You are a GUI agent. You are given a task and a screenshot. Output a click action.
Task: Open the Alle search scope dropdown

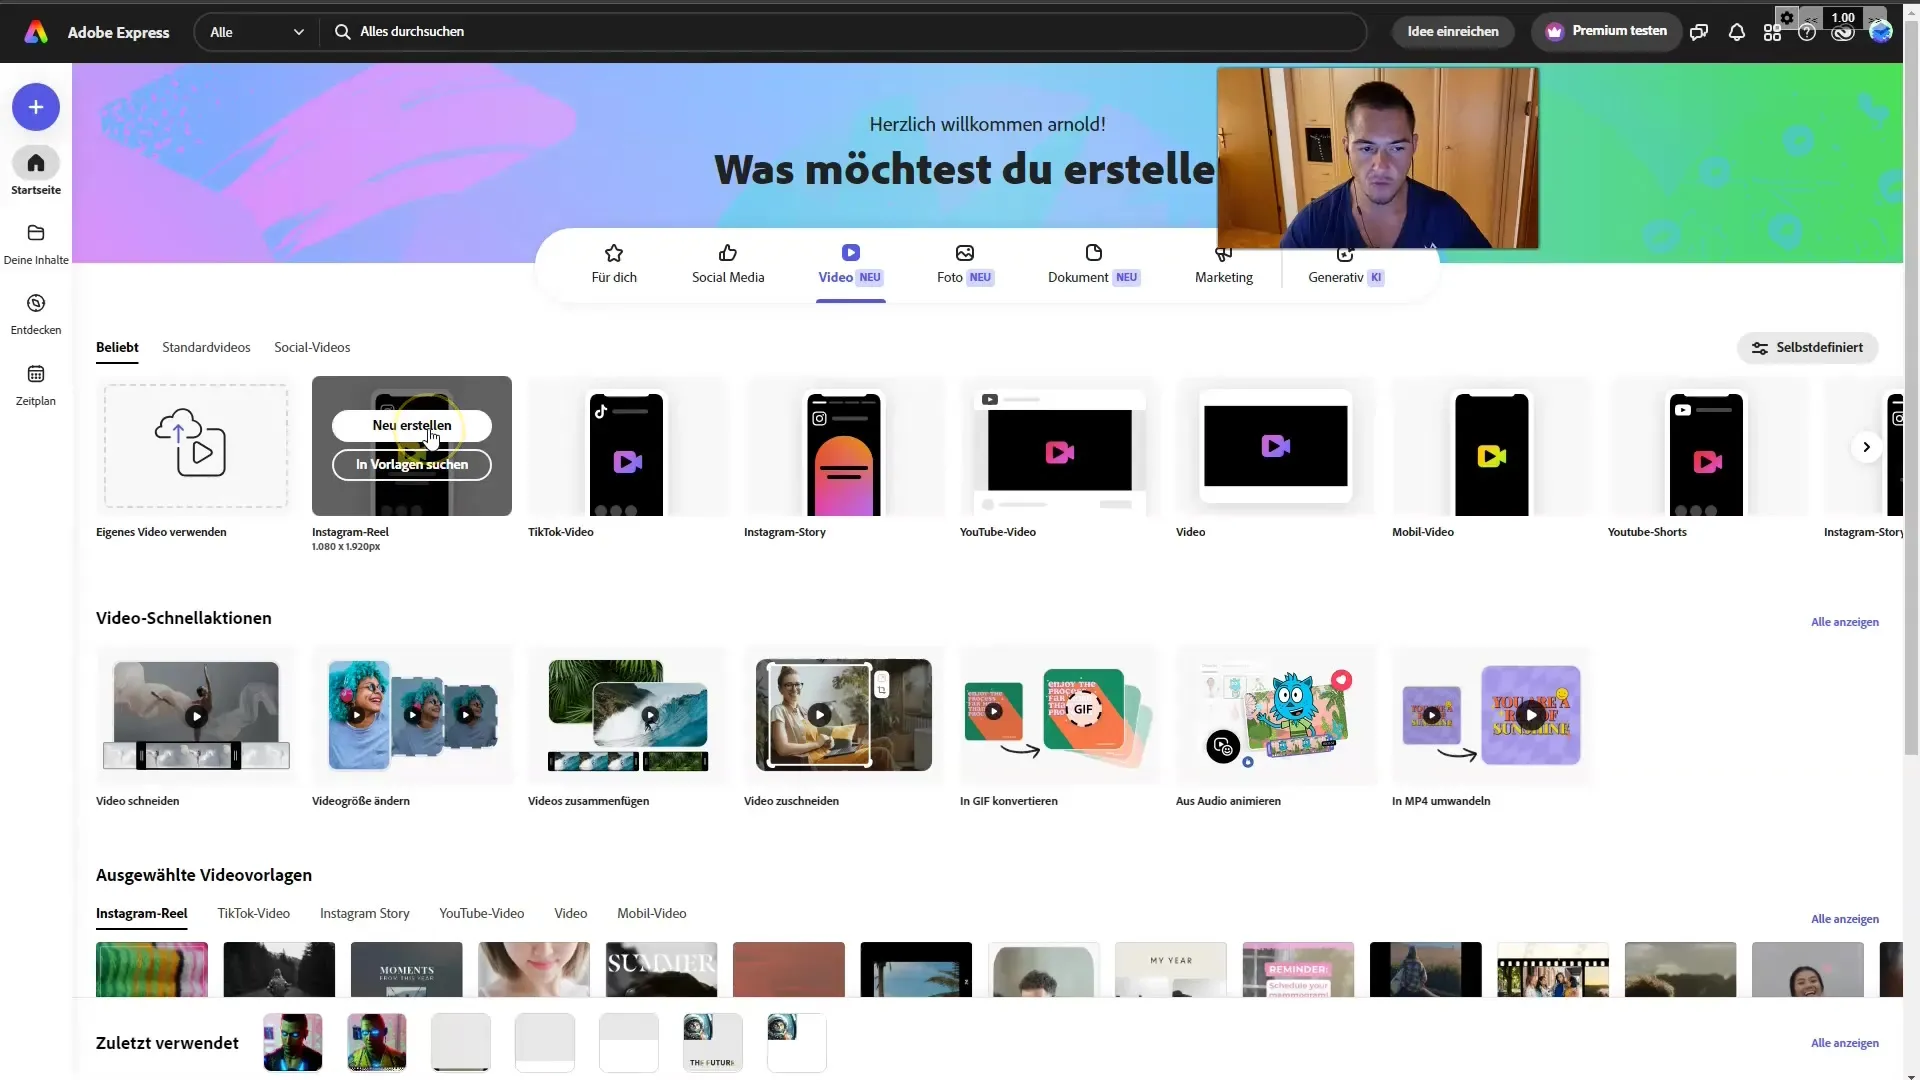[256, 32]
